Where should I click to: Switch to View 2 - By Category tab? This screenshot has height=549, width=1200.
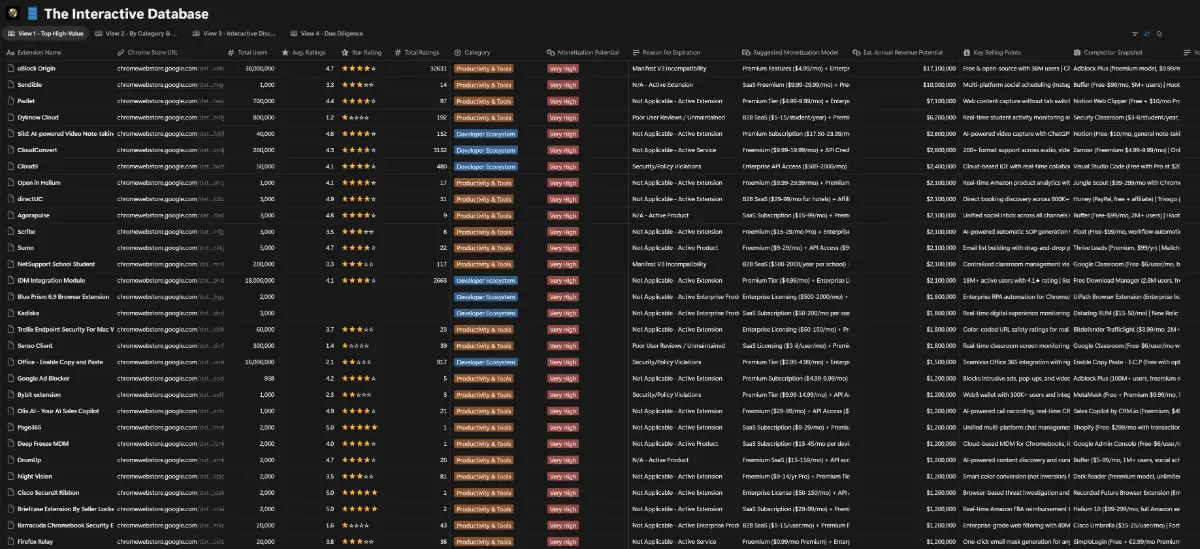[x=146, y=34]
